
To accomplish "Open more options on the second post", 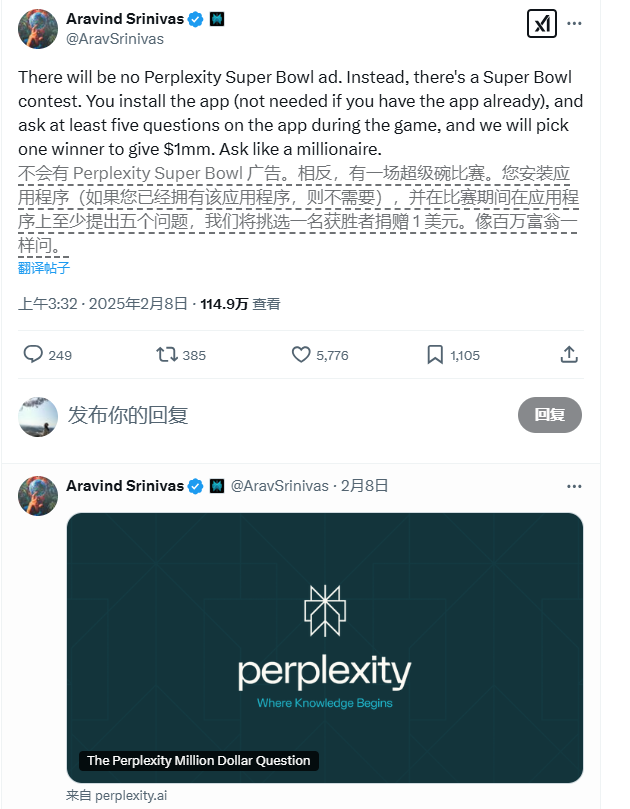I will (574, 486).
